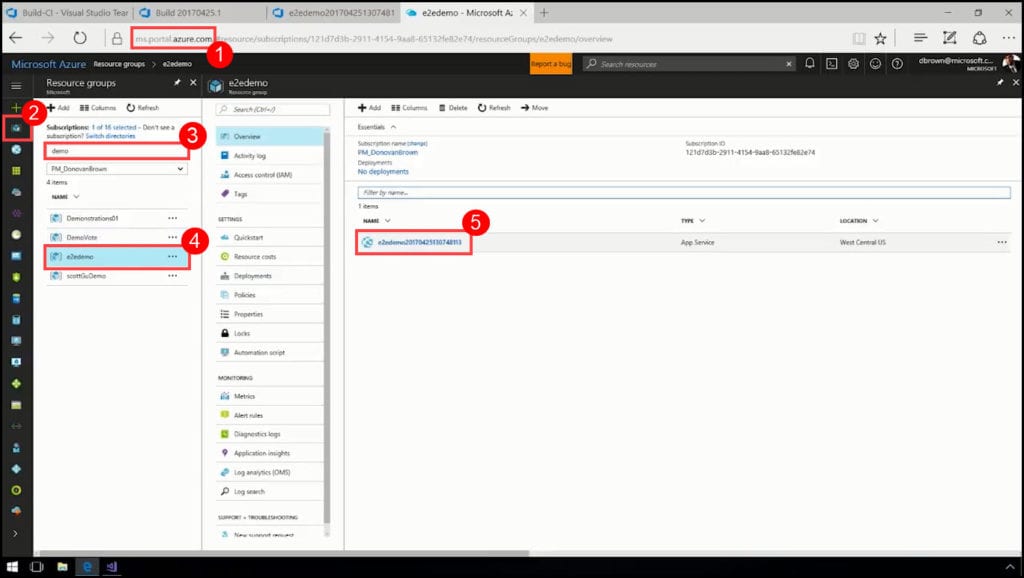This screenshot has width=1024, height=578.
Task: Open the ellipsis menu for Demonstrations01
Action: [x=172, y=218]
